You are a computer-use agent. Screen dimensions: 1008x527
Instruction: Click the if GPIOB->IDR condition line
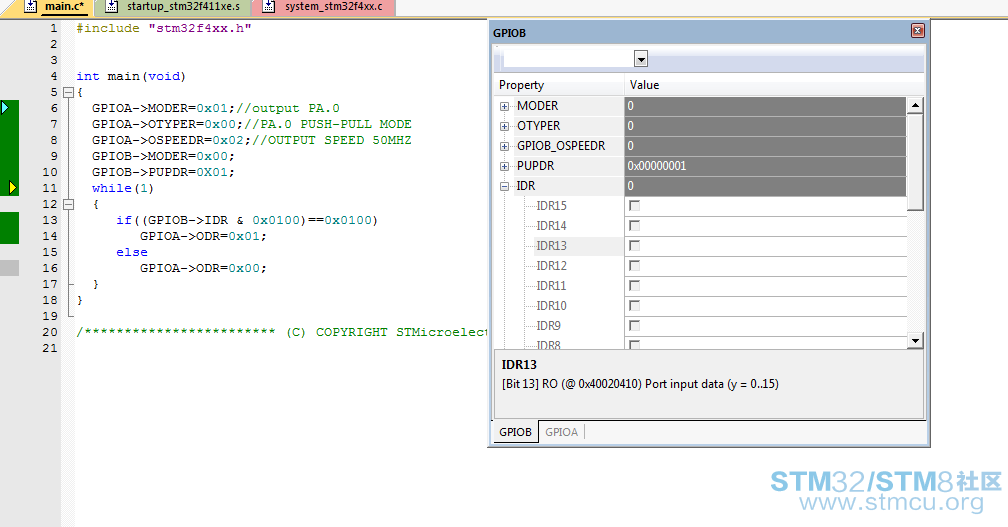pyautogui.click(x=247, y=220)
